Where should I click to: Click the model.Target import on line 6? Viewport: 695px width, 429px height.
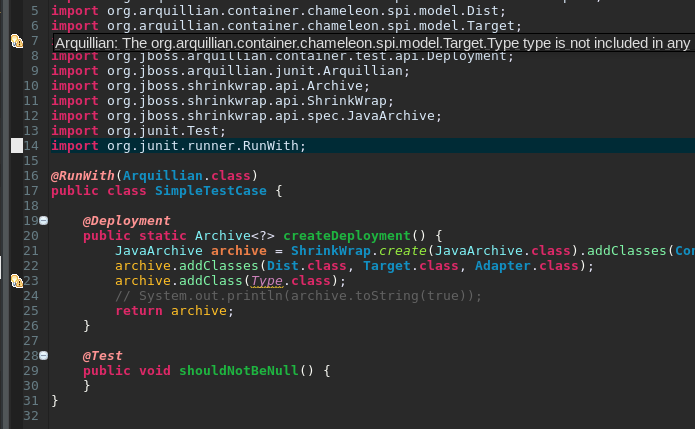[286, 26]
